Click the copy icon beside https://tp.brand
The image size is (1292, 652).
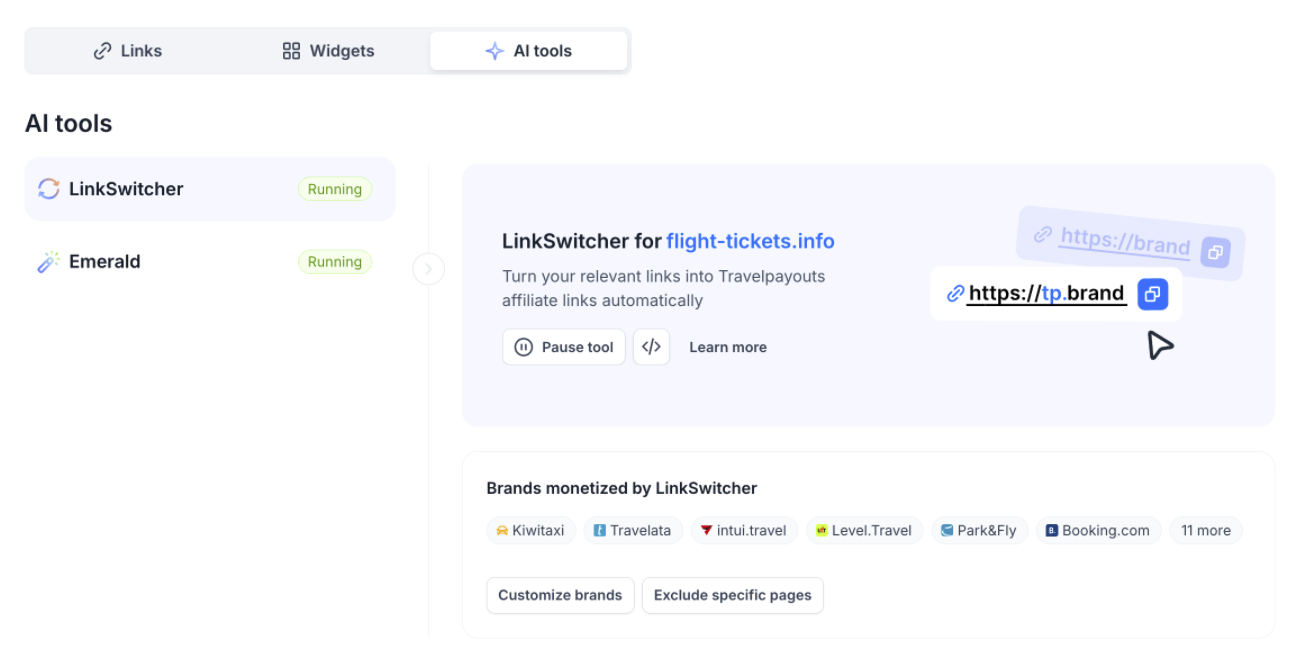coord(1152,294)
